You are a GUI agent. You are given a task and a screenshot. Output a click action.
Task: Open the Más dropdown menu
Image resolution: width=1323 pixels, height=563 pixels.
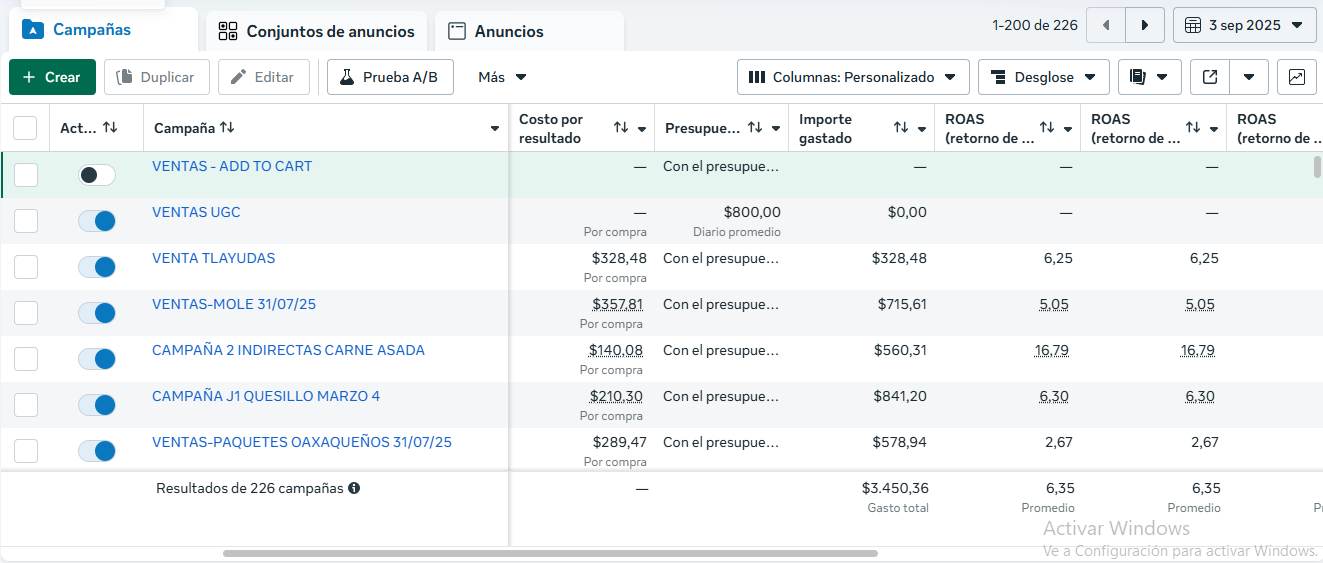tap(502, 77)
